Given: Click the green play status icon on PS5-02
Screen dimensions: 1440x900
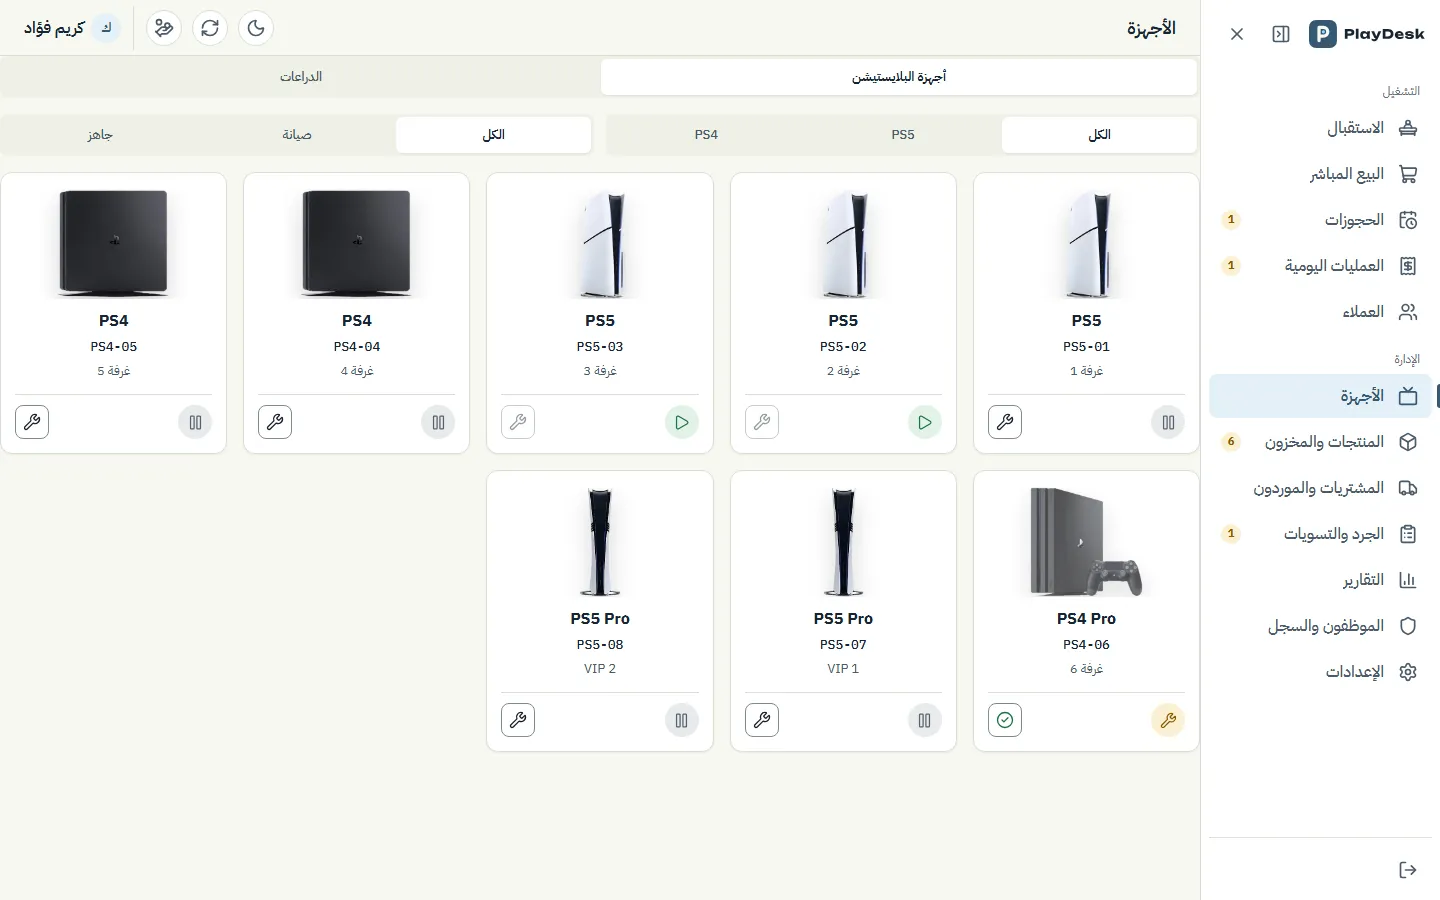Looking at the screenshot, I should click(925, 422).
